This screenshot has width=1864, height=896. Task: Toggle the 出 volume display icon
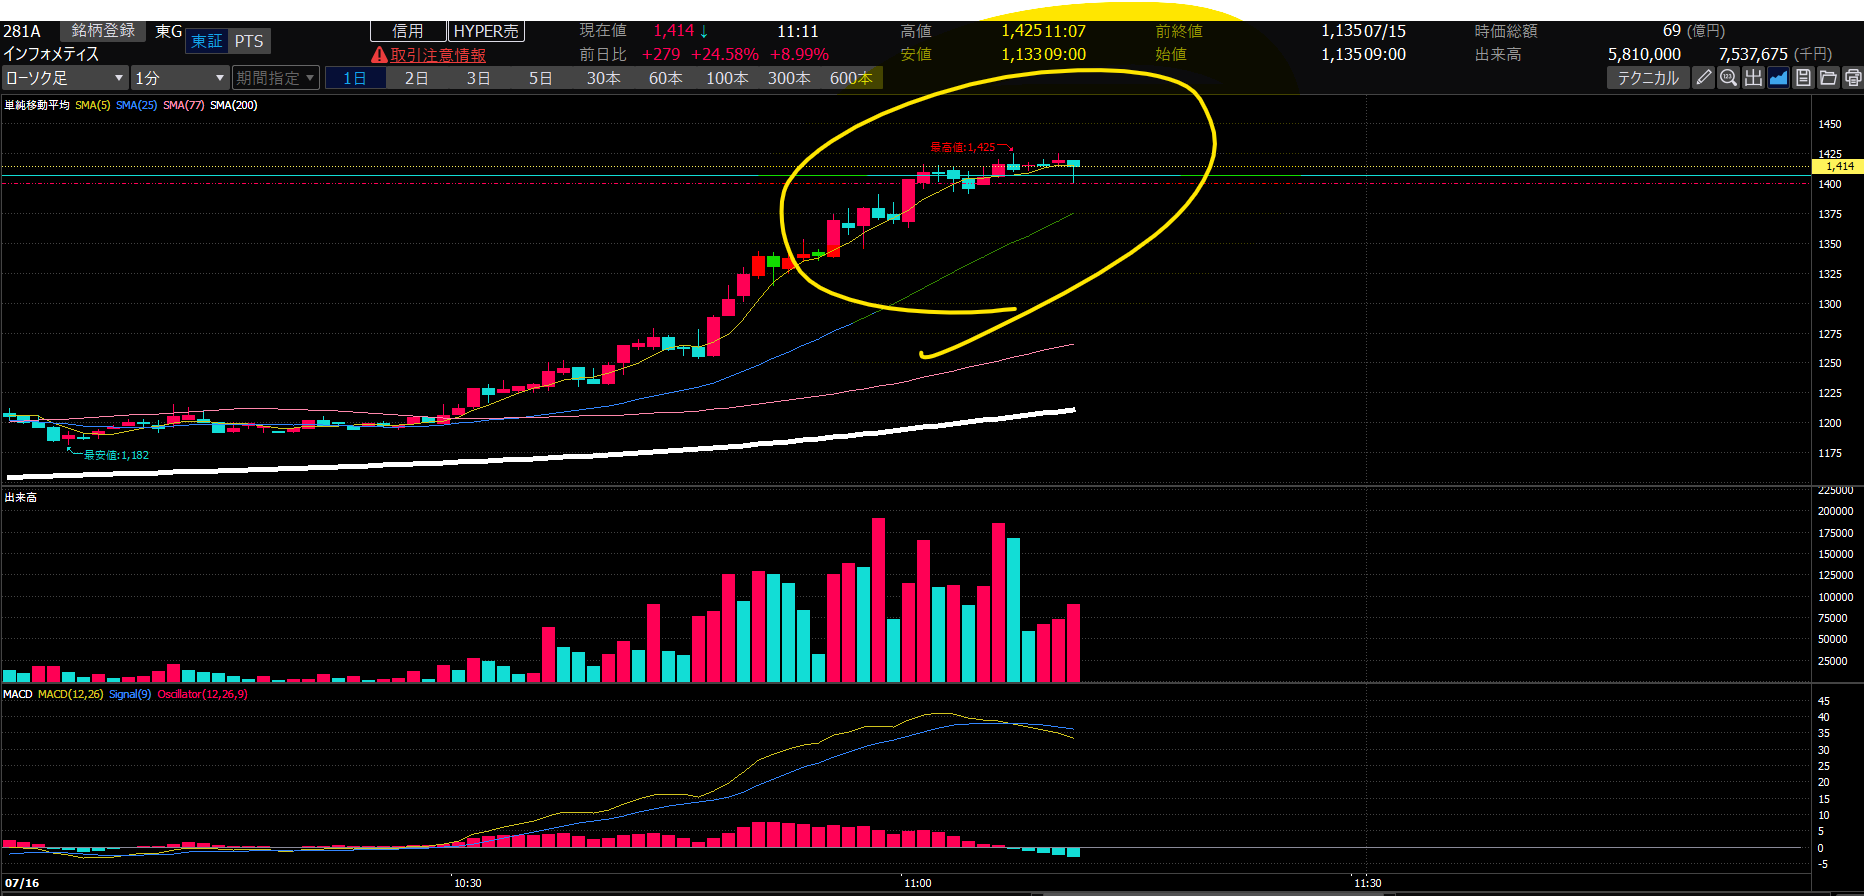1753,78
